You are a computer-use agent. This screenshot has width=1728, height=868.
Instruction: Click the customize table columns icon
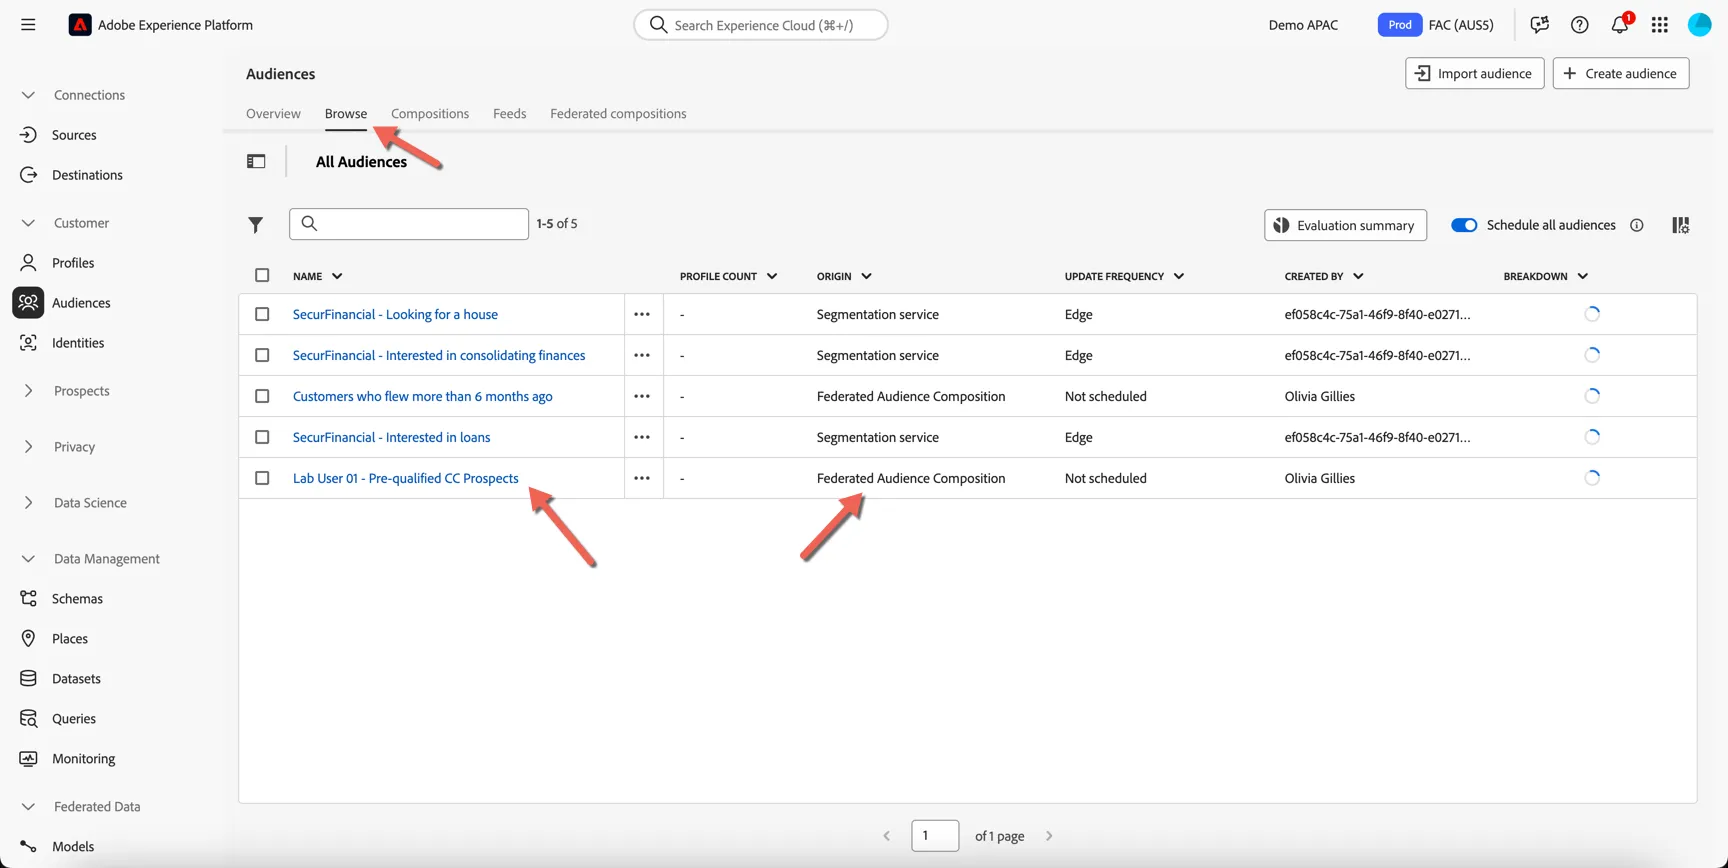[1681, 225]
